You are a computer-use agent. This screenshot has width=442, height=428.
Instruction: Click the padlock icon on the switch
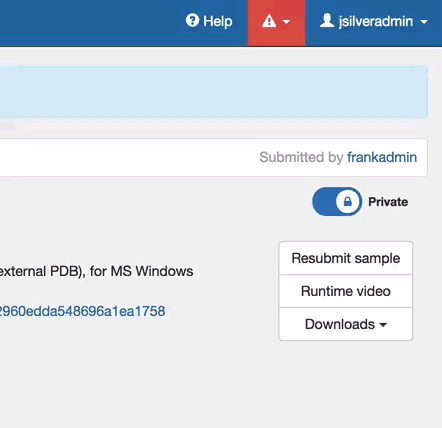[348, 202]
